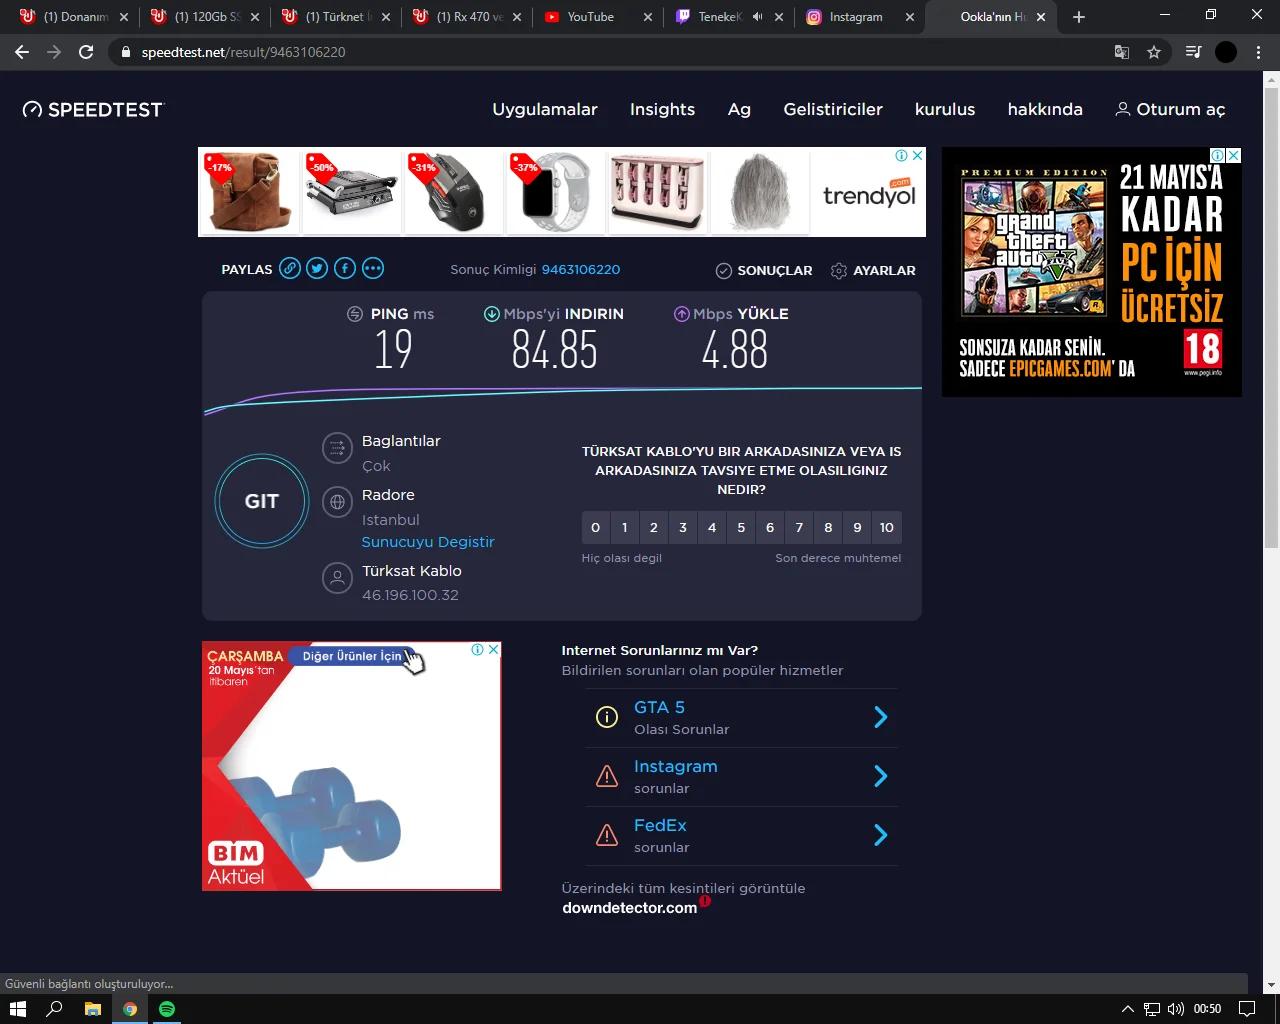Share result on Facebook icon
The image size is (1280, 1024).
point(345,268)
